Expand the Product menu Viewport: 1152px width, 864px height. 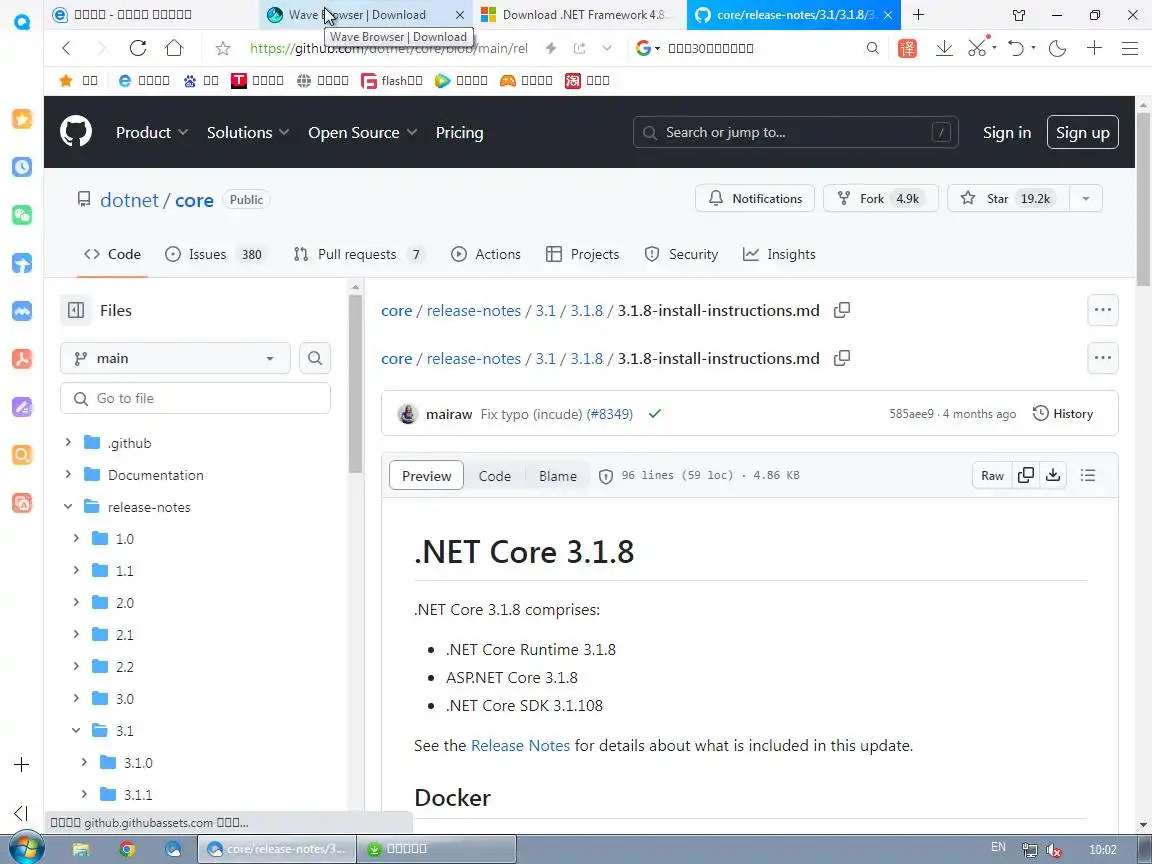152,132
